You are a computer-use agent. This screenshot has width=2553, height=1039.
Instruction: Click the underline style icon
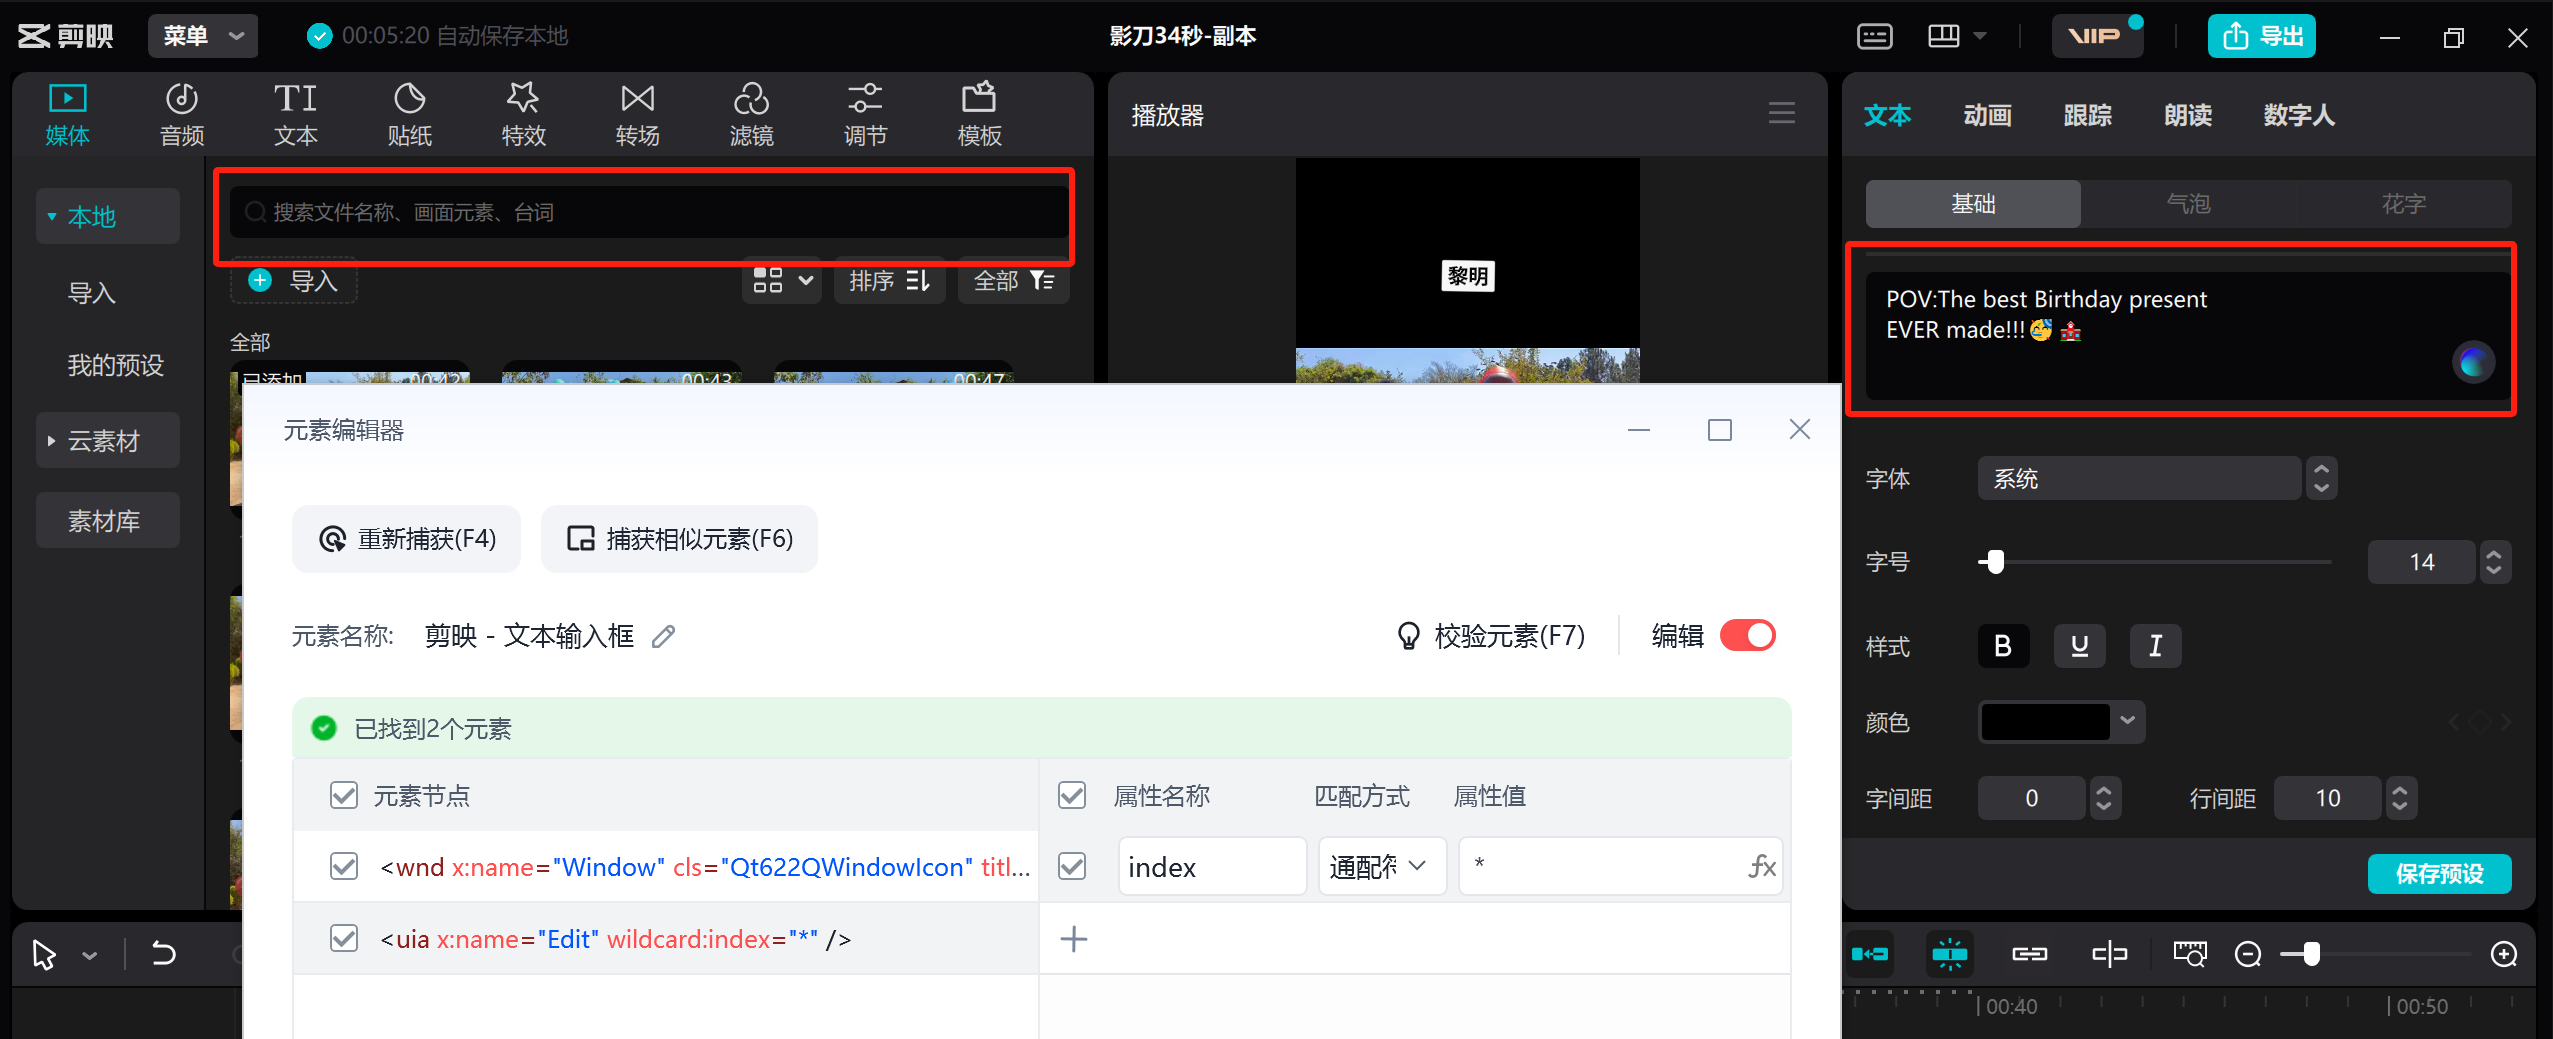[2079, 646]
